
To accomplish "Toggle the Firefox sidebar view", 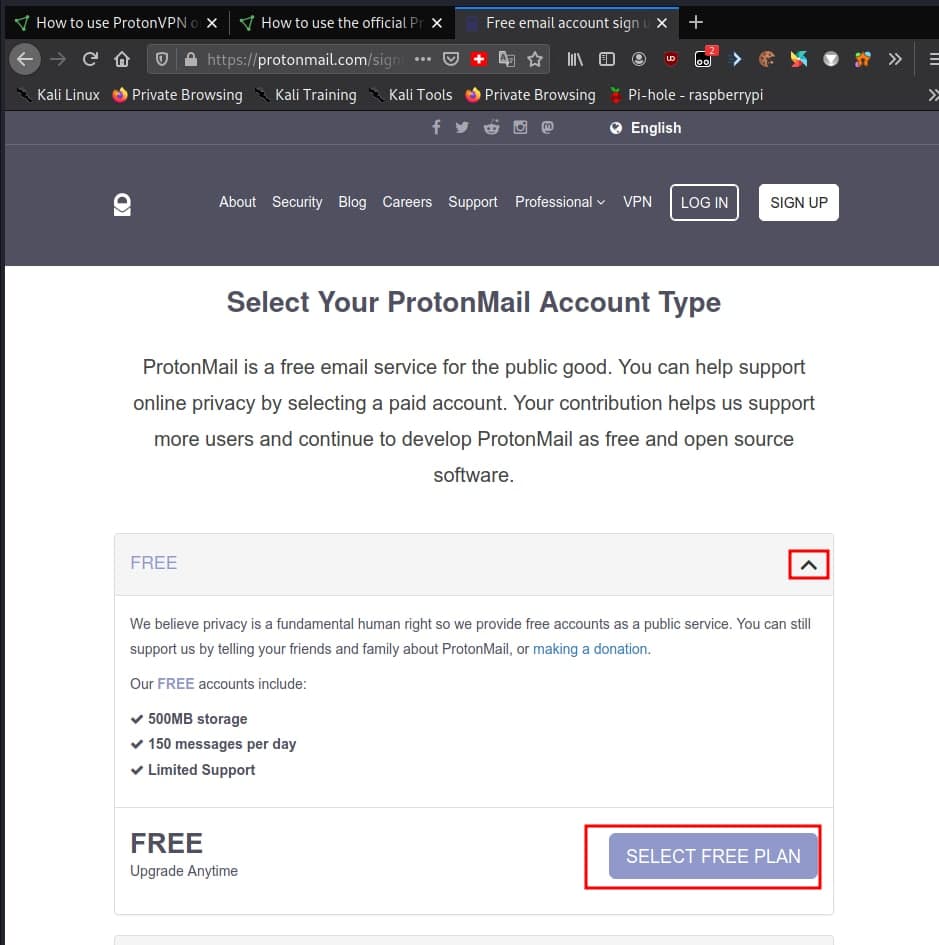I will pos(606,59).
